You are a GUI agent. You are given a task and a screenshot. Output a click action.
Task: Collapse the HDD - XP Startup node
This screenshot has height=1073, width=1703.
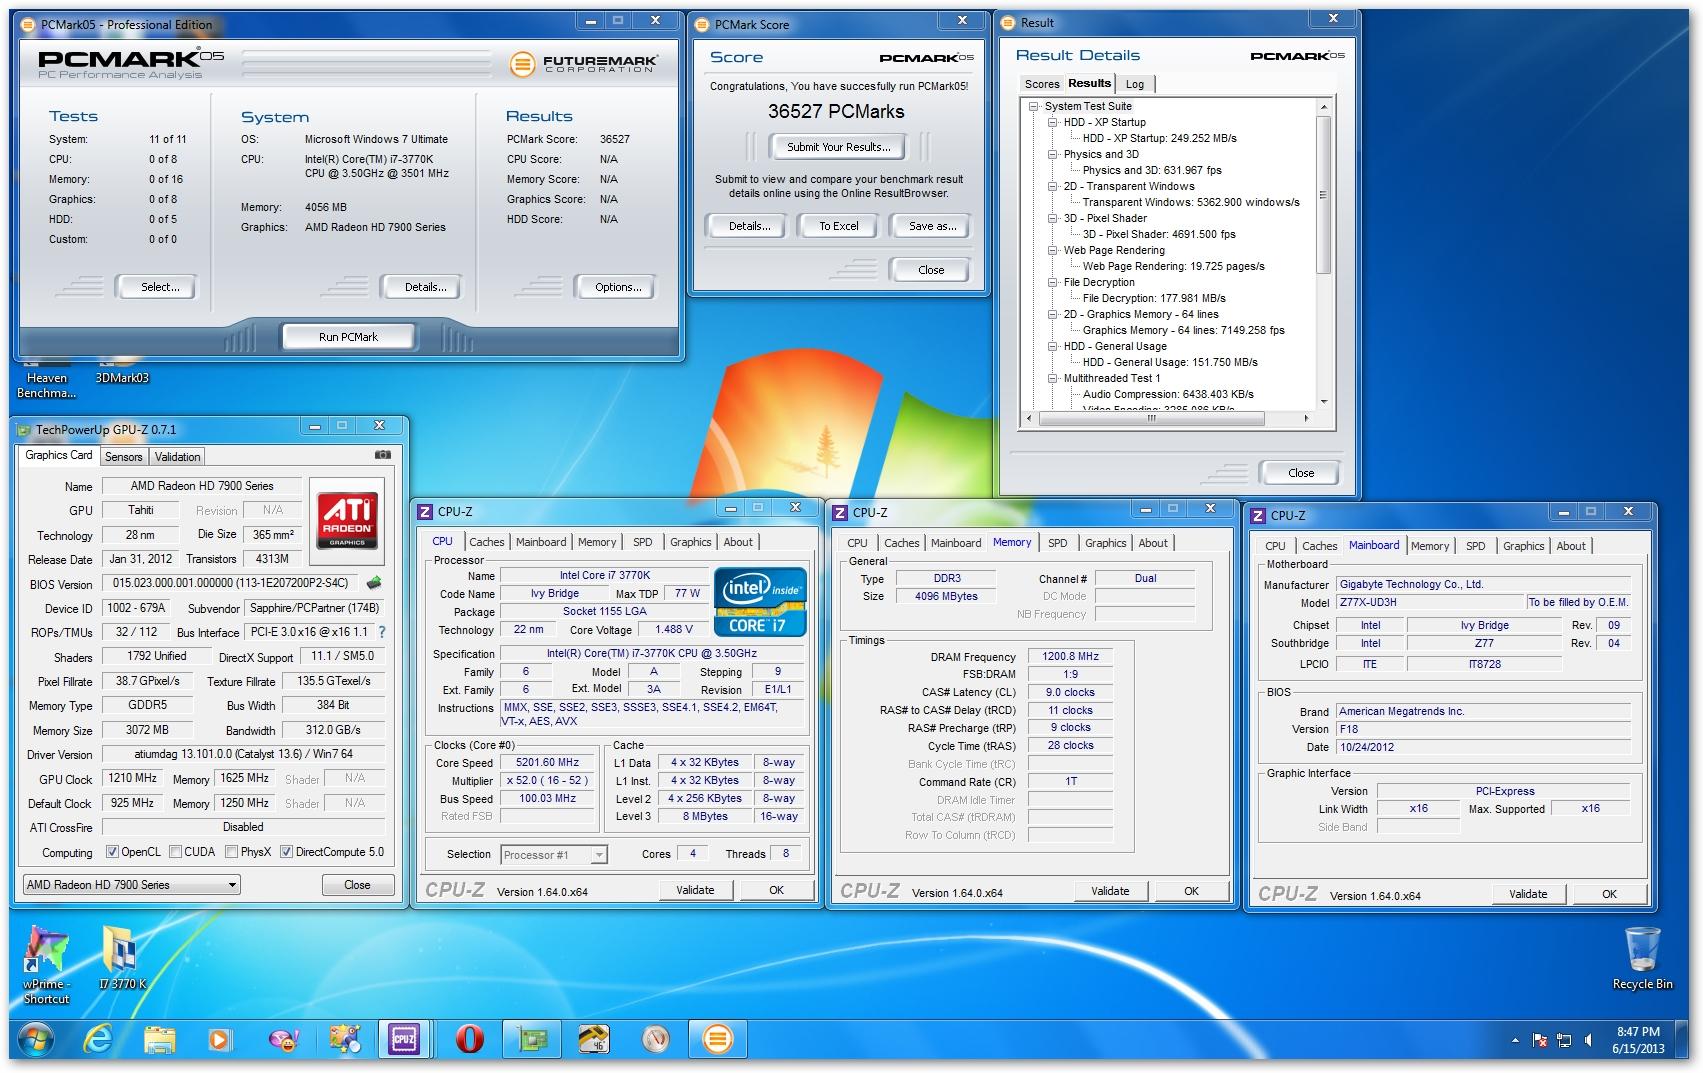tap(1053, 122)
